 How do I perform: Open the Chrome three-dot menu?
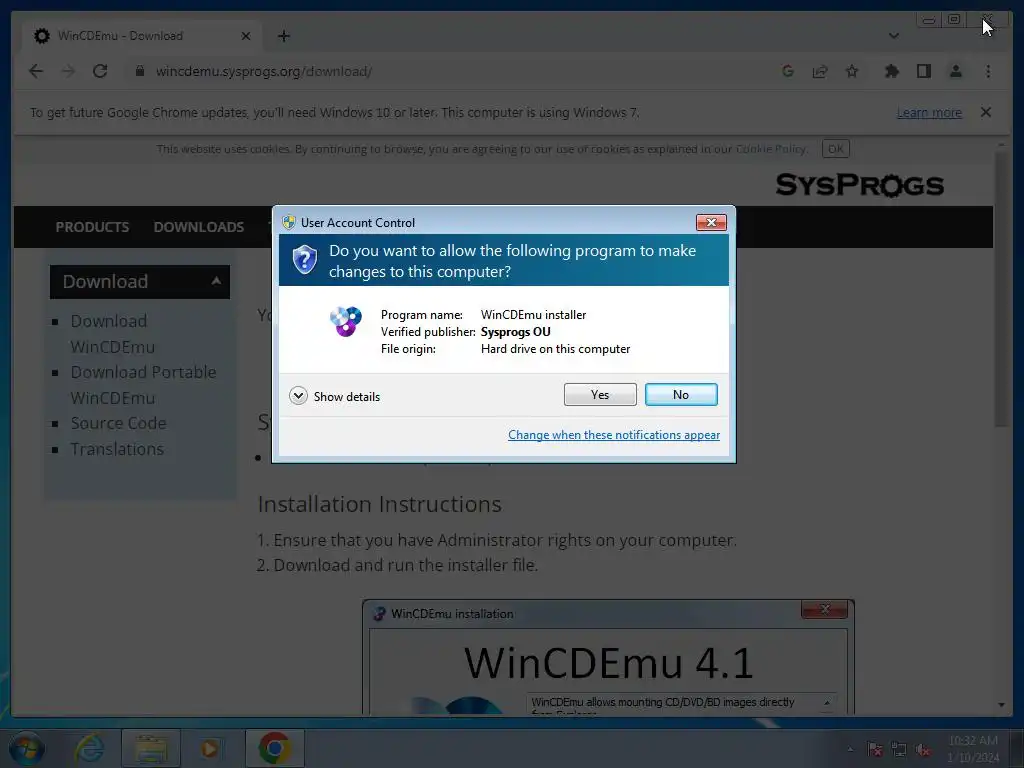(x=988, y=71)
